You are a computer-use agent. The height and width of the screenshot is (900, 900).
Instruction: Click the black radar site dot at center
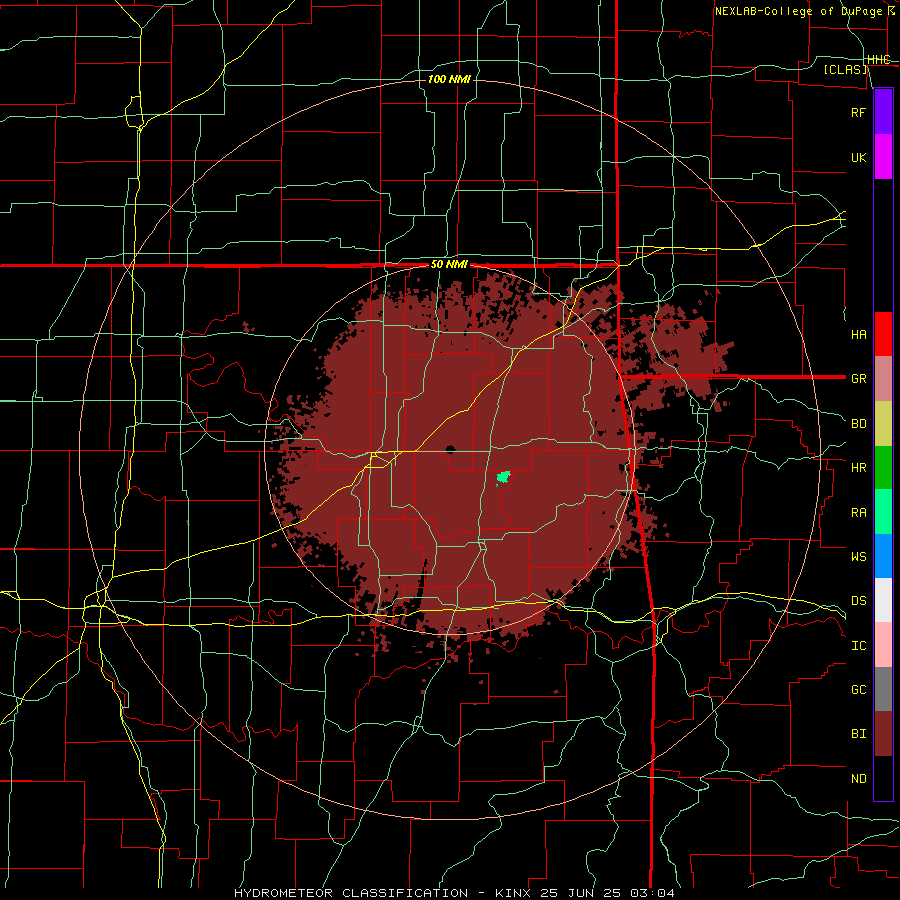click(450, 449)
